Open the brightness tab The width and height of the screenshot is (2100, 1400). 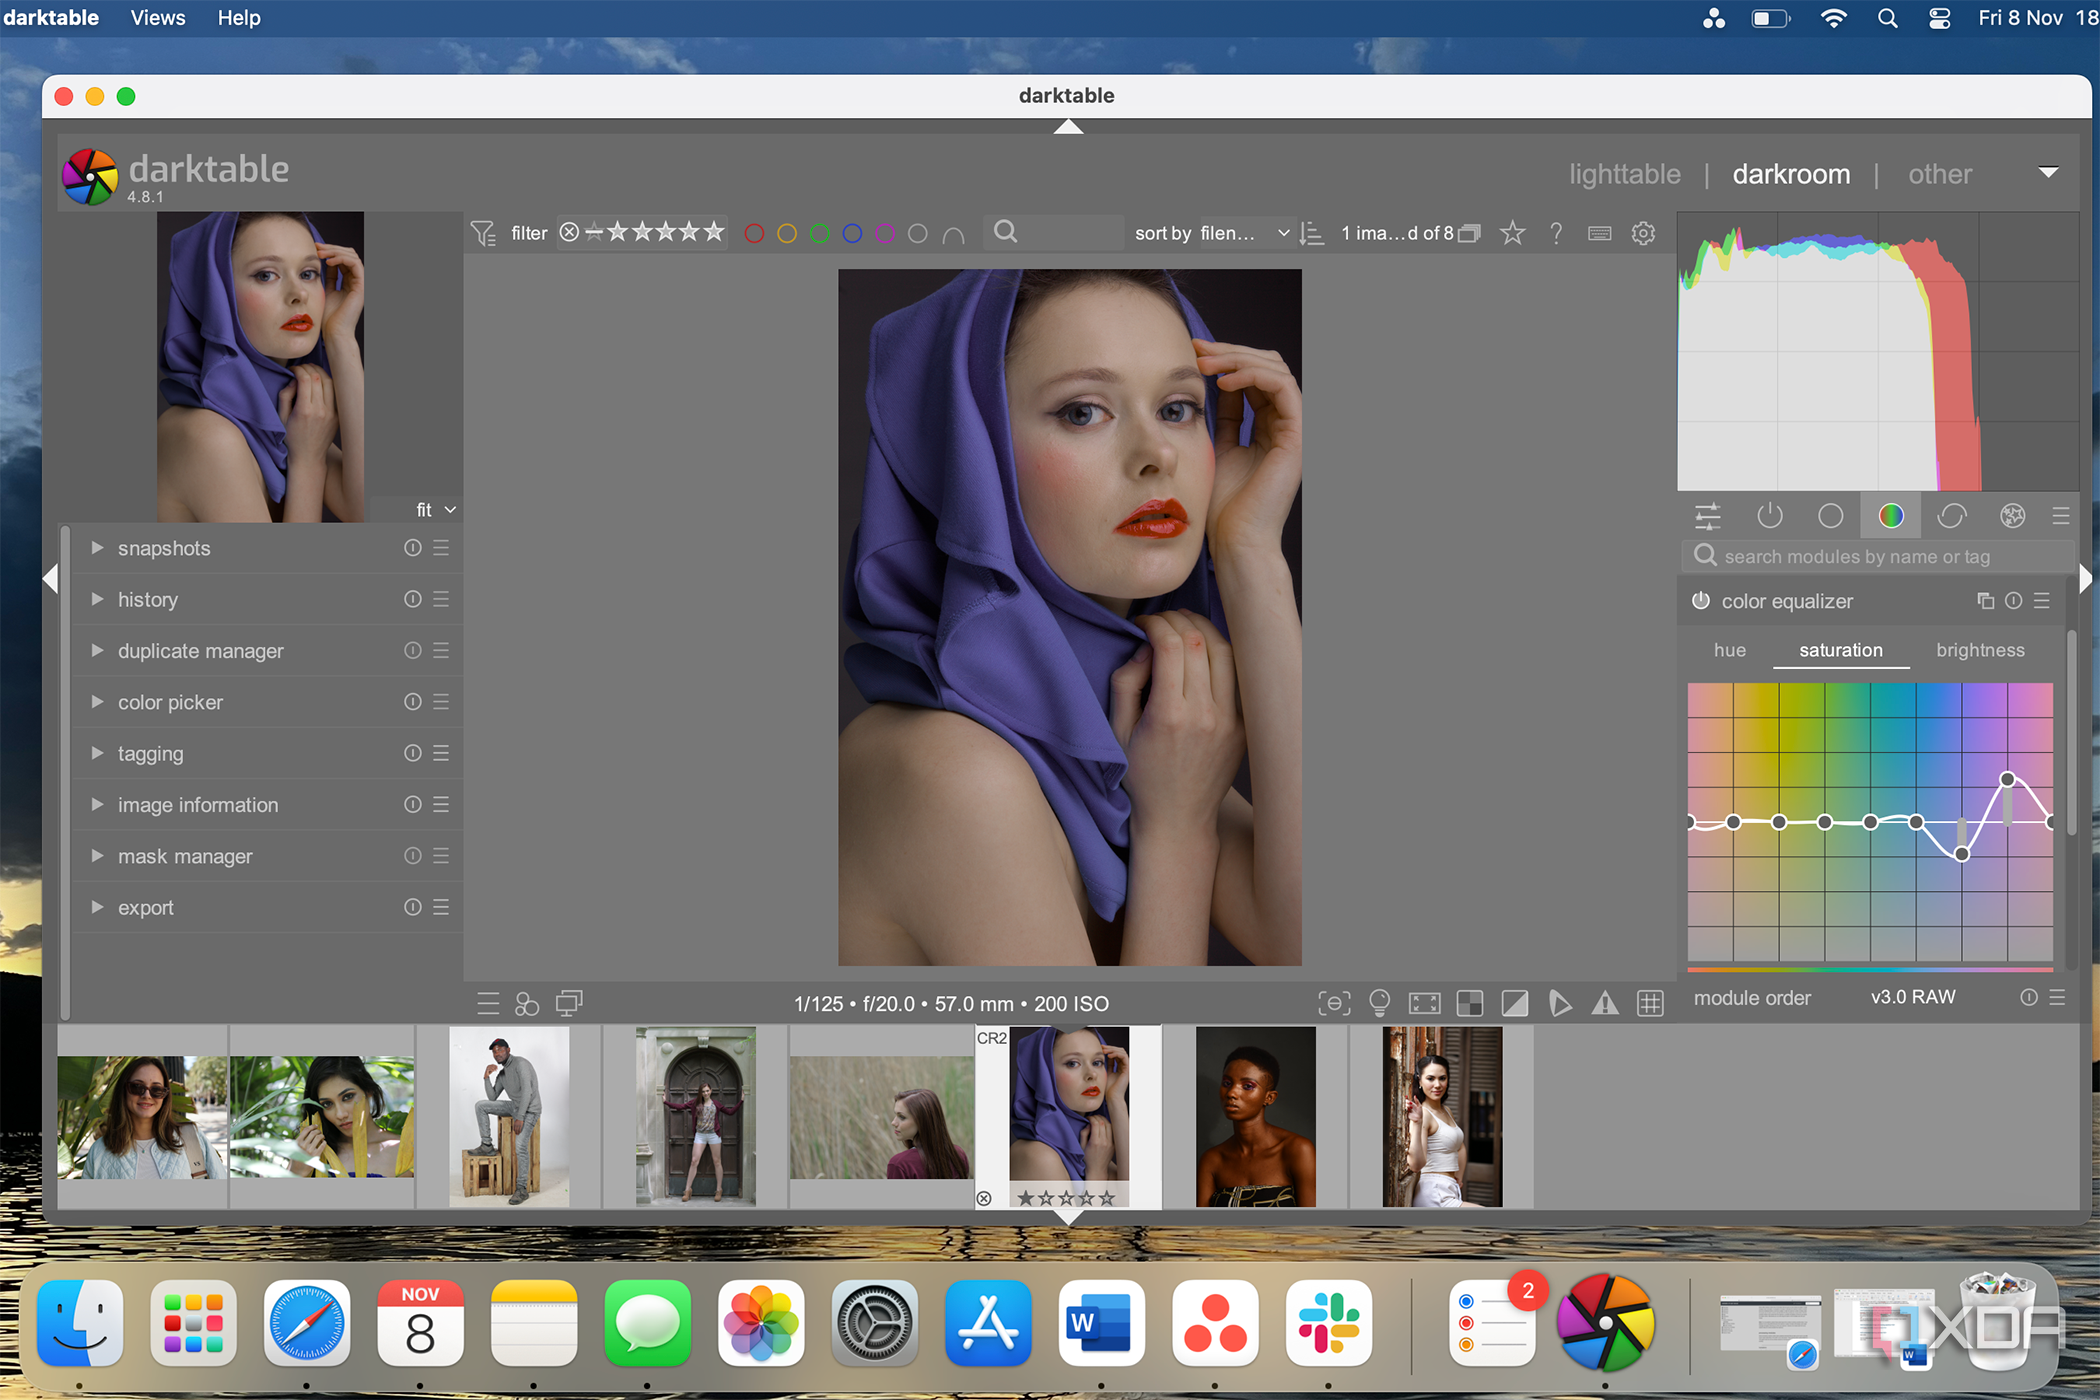1979,650
